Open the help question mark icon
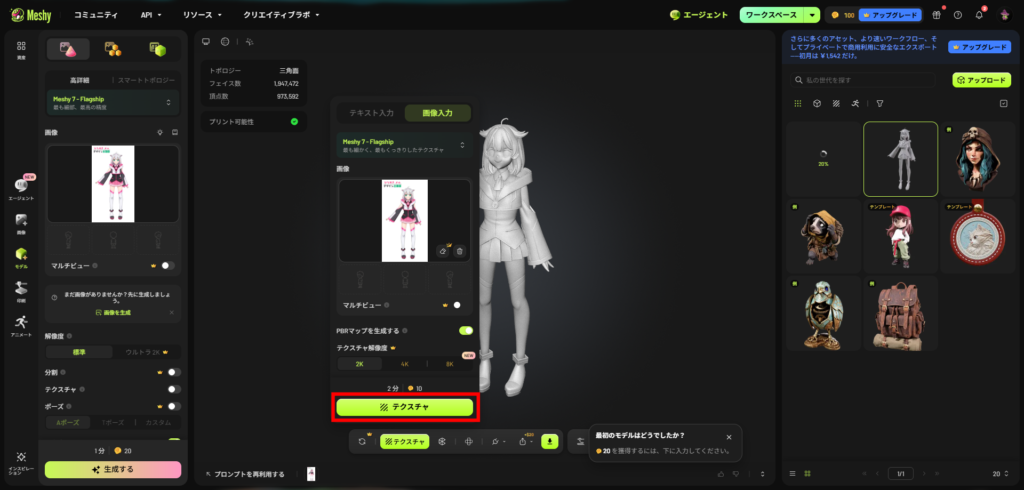Image resolution: width=1024 pixels, height=490 pixels. [957, 15]
